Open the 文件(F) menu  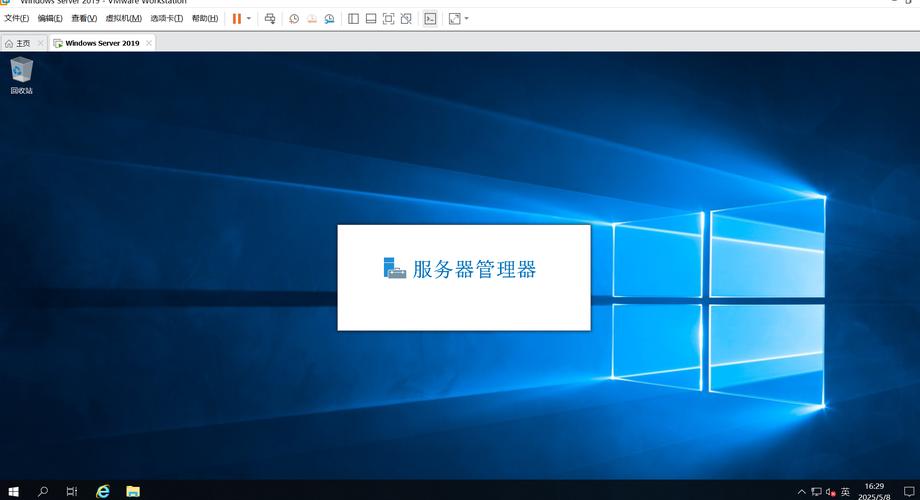16,19
